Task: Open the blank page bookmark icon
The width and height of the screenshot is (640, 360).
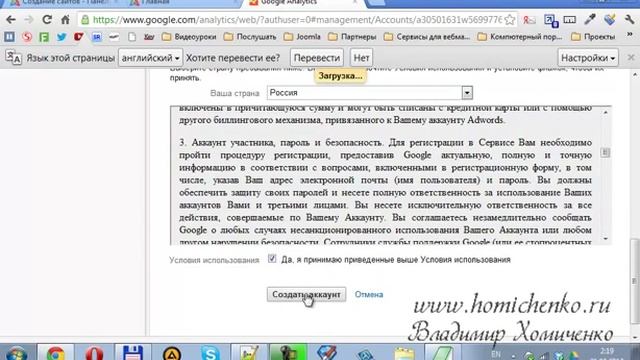Action: pyautogui.click(x=132, y=37)
